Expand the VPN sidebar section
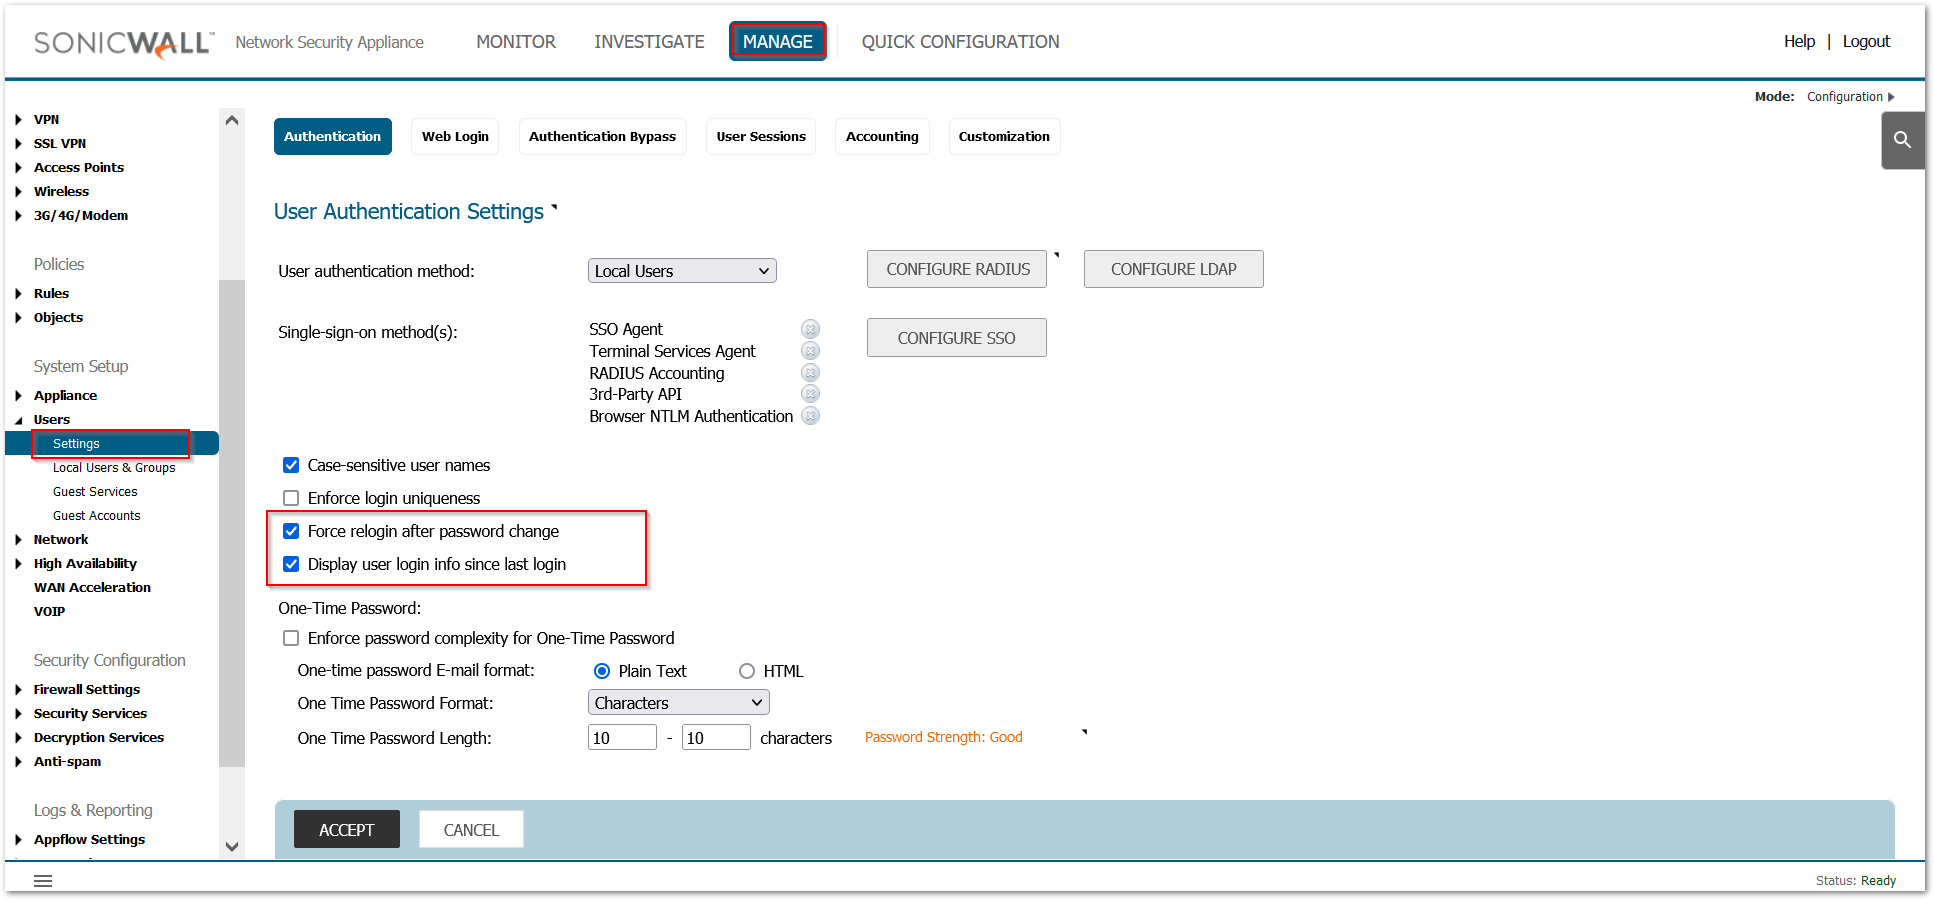Screen dimensions: 1934x900 pos(19,119)
